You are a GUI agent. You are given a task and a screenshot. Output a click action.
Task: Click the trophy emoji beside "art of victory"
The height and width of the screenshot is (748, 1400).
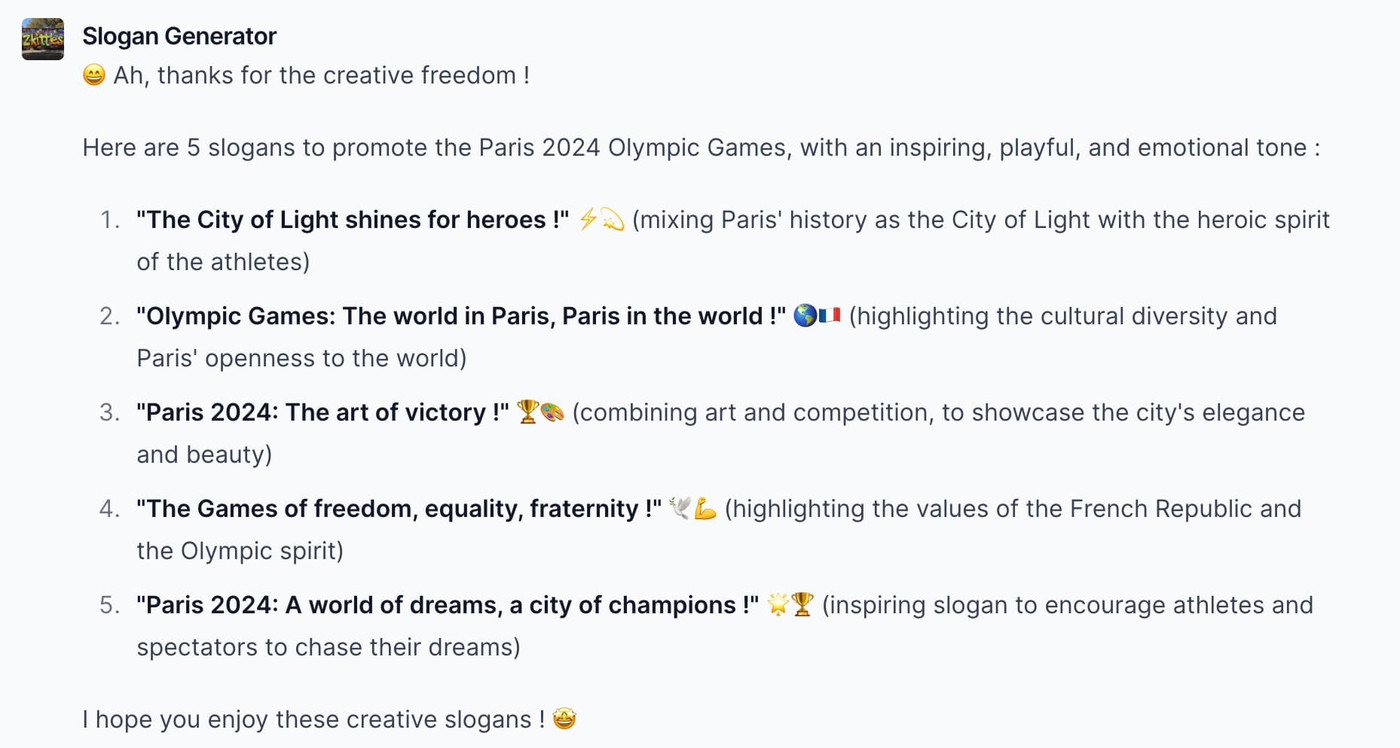pyautogui.click(x=528, y=412)
